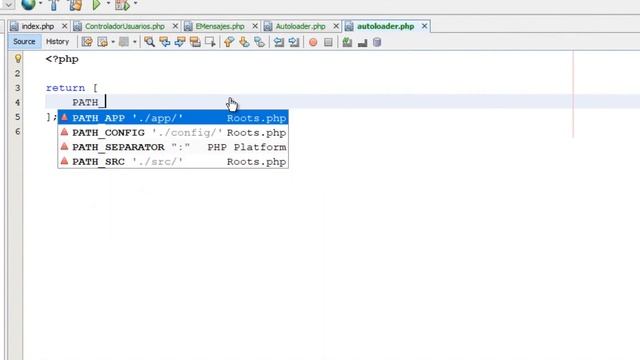Start macro recording with the red circle
This screenshot has width=640, height=360.
tap(313, 42)
